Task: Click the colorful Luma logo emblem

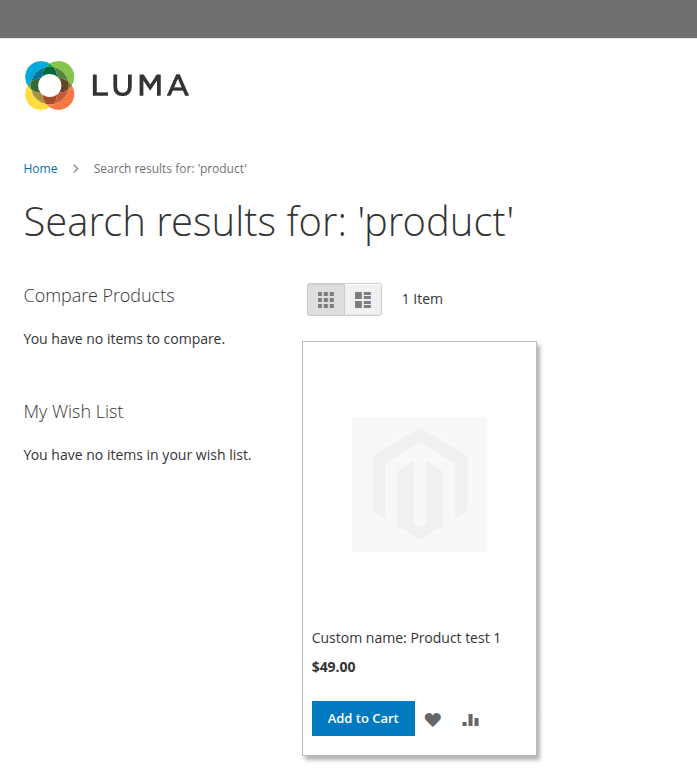Action: tap(49, 86)
